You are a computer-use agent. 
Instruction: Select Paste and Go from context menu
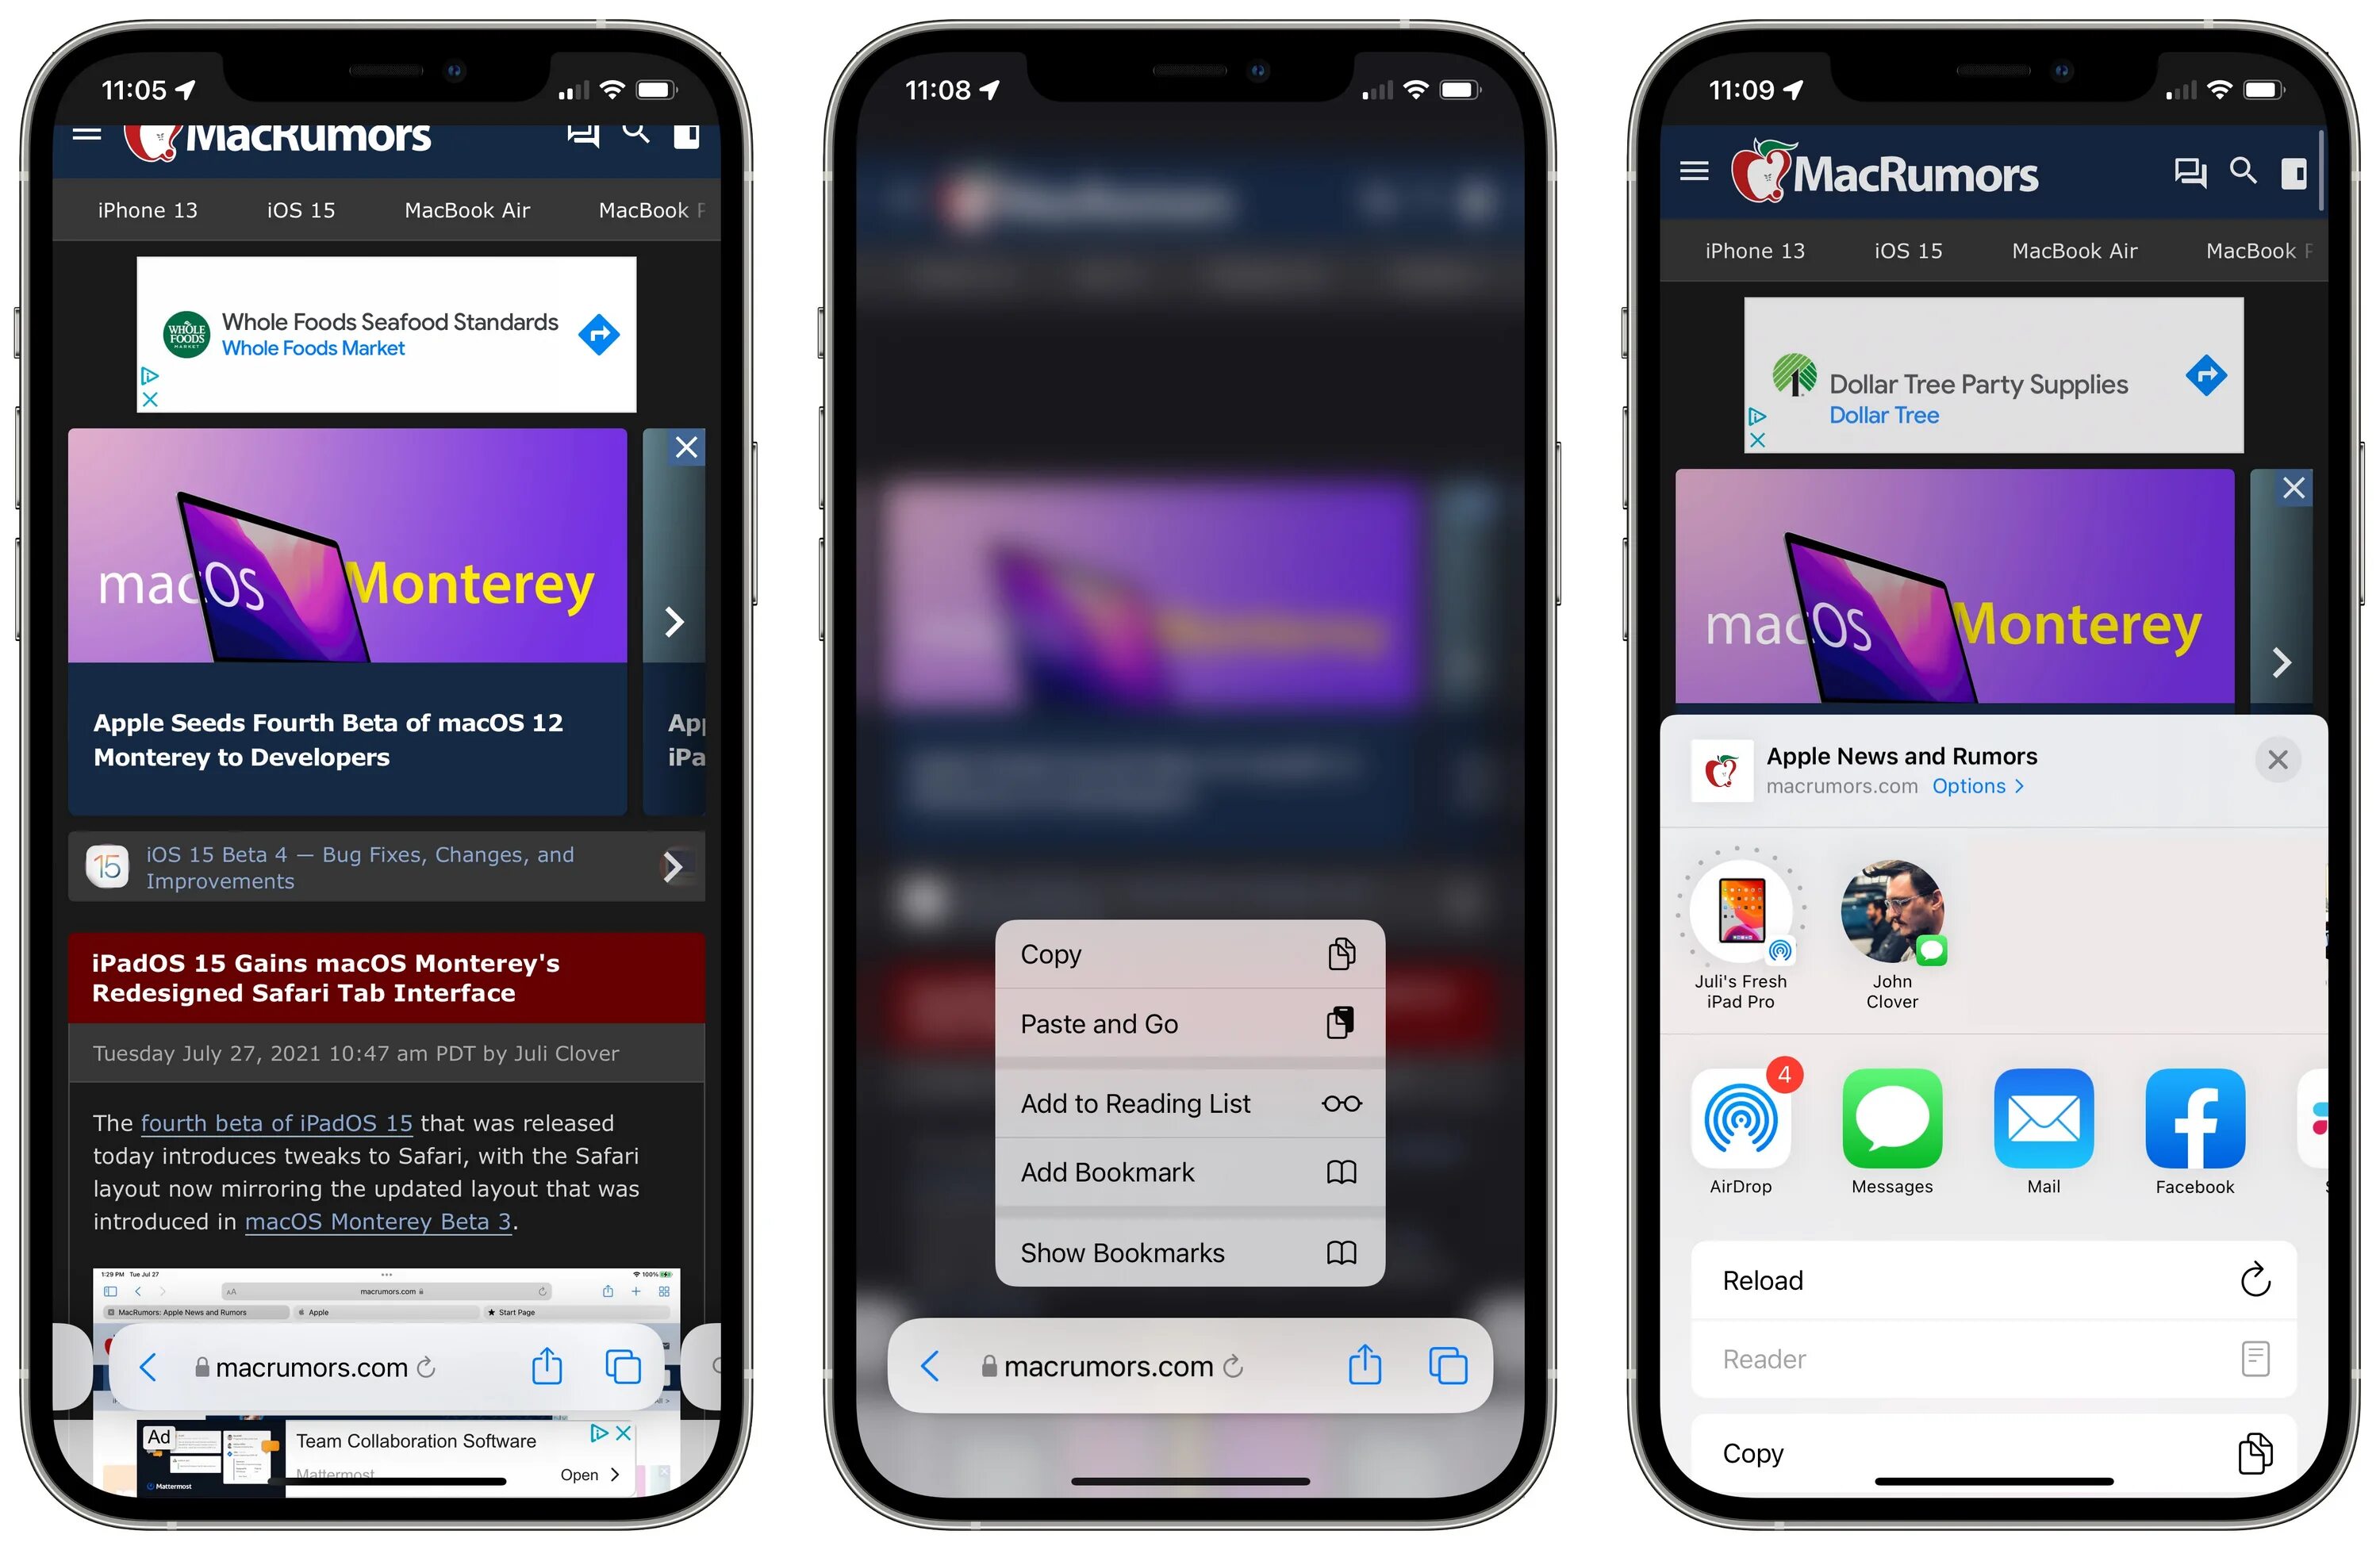[1192, 1025]
